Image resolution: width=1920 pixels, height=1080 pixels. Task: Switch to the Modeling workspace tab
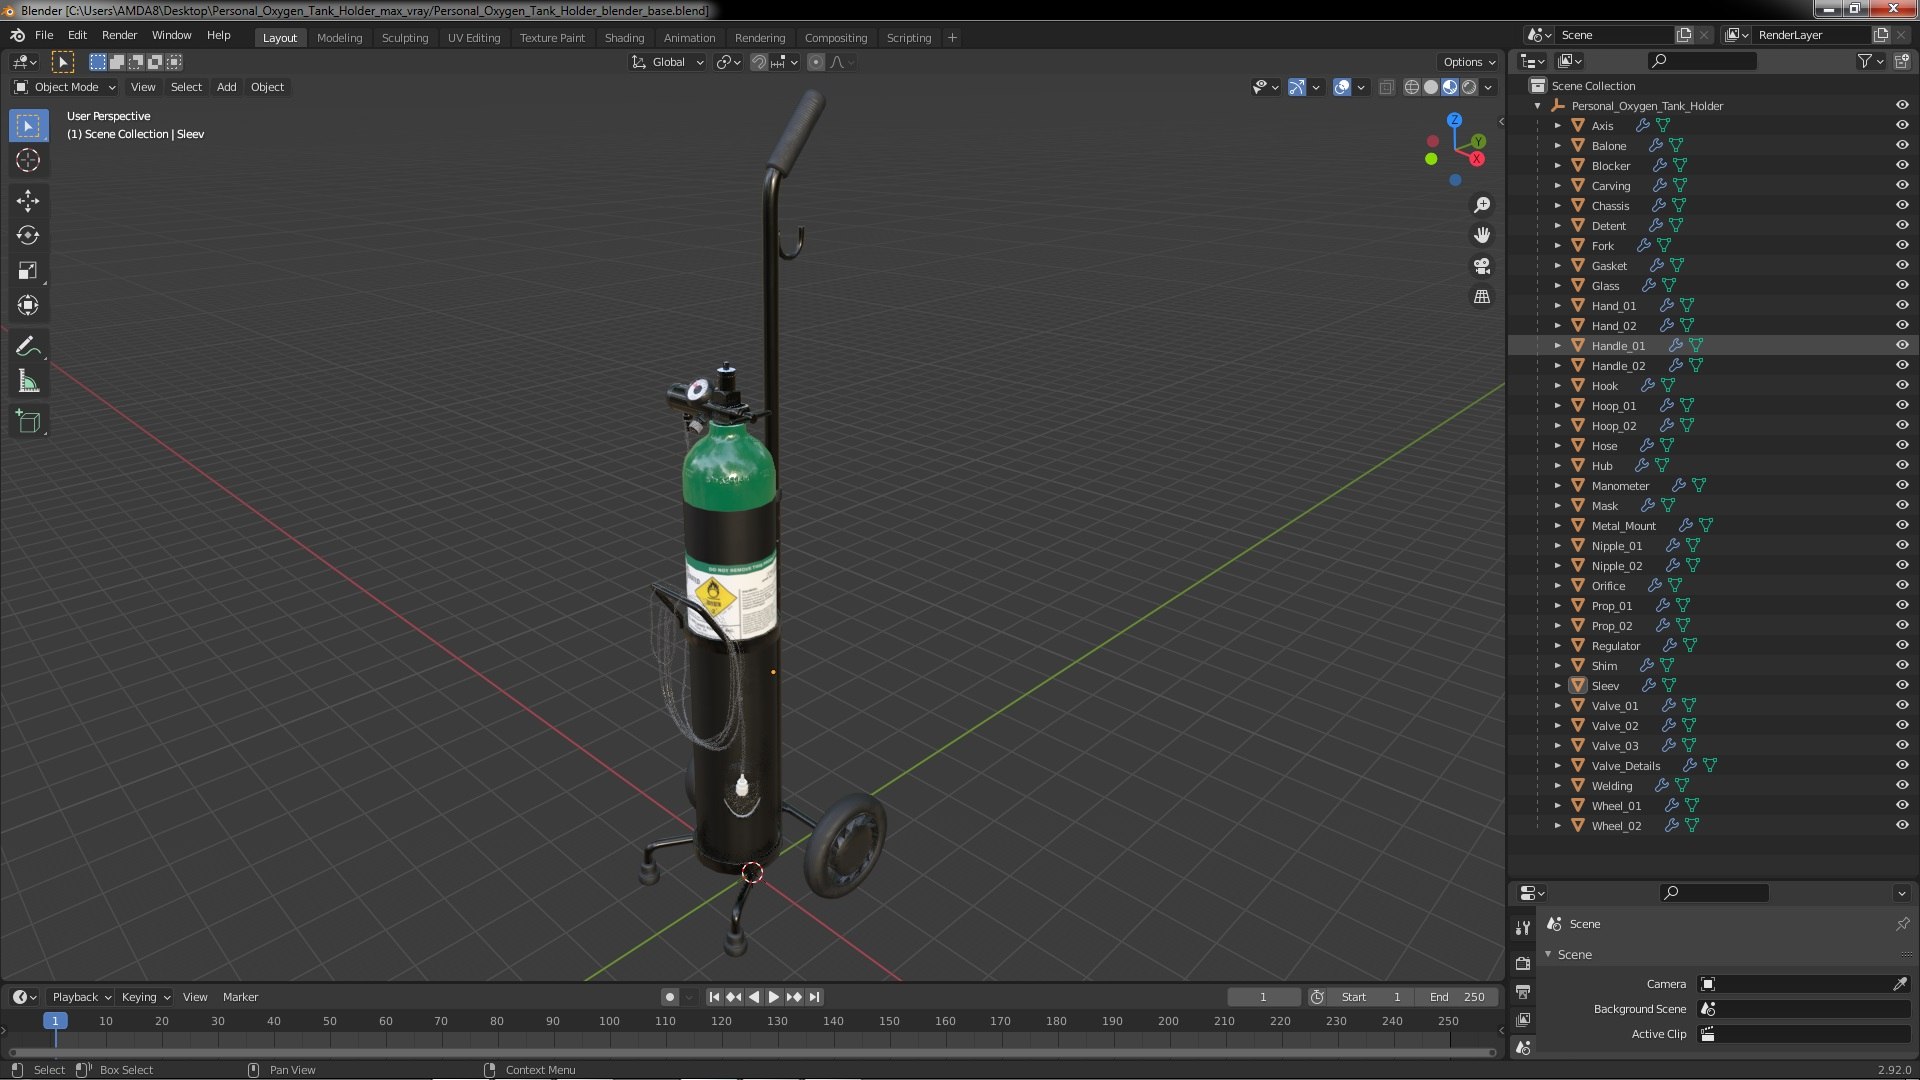pyautogui.click(x=339, y=38)
